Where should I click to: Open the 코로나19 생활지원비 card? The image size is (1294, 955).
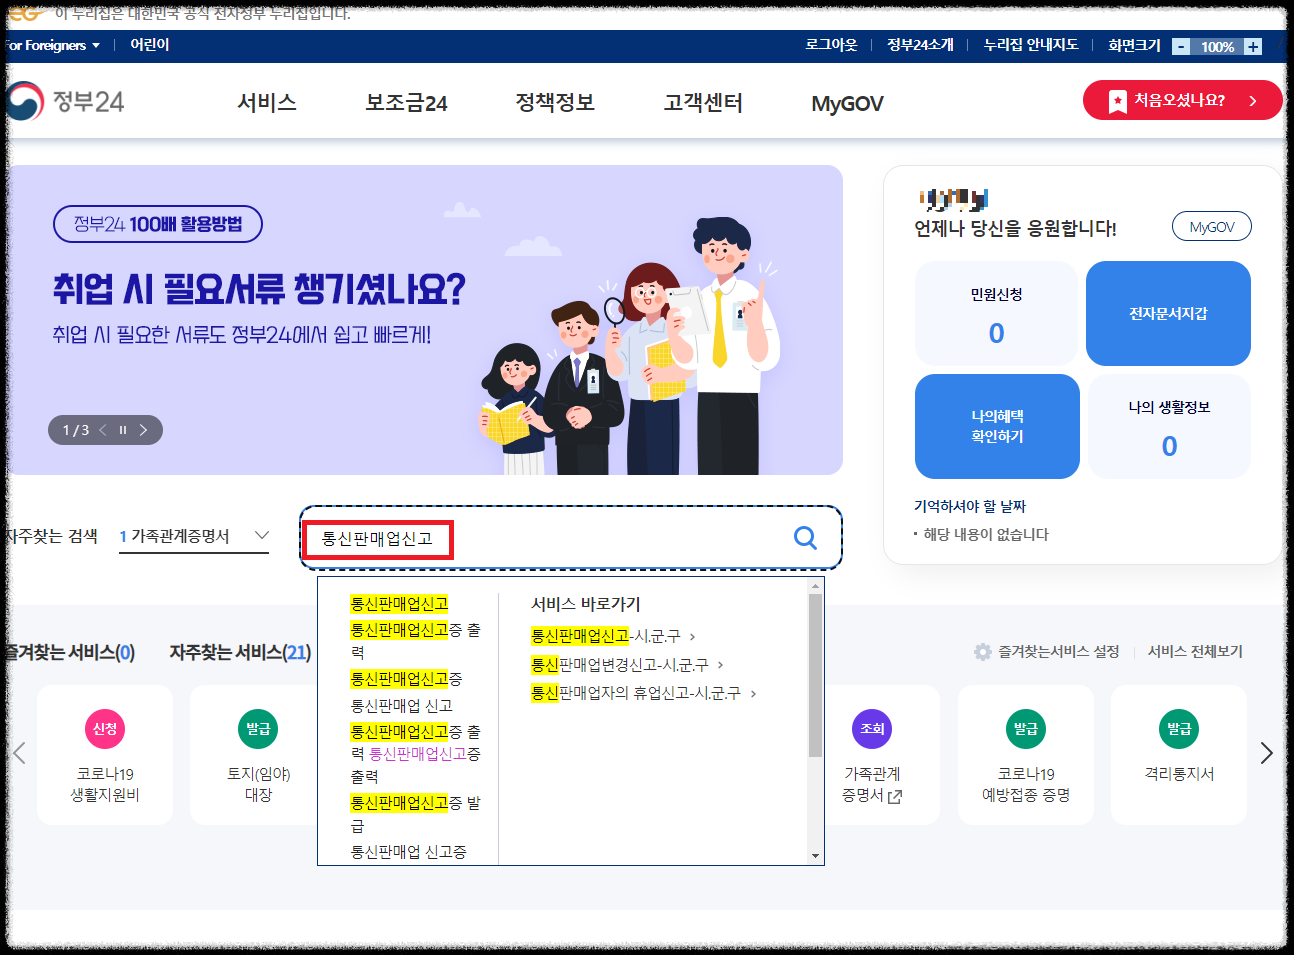pyautogui.click(x=105, y=755)
